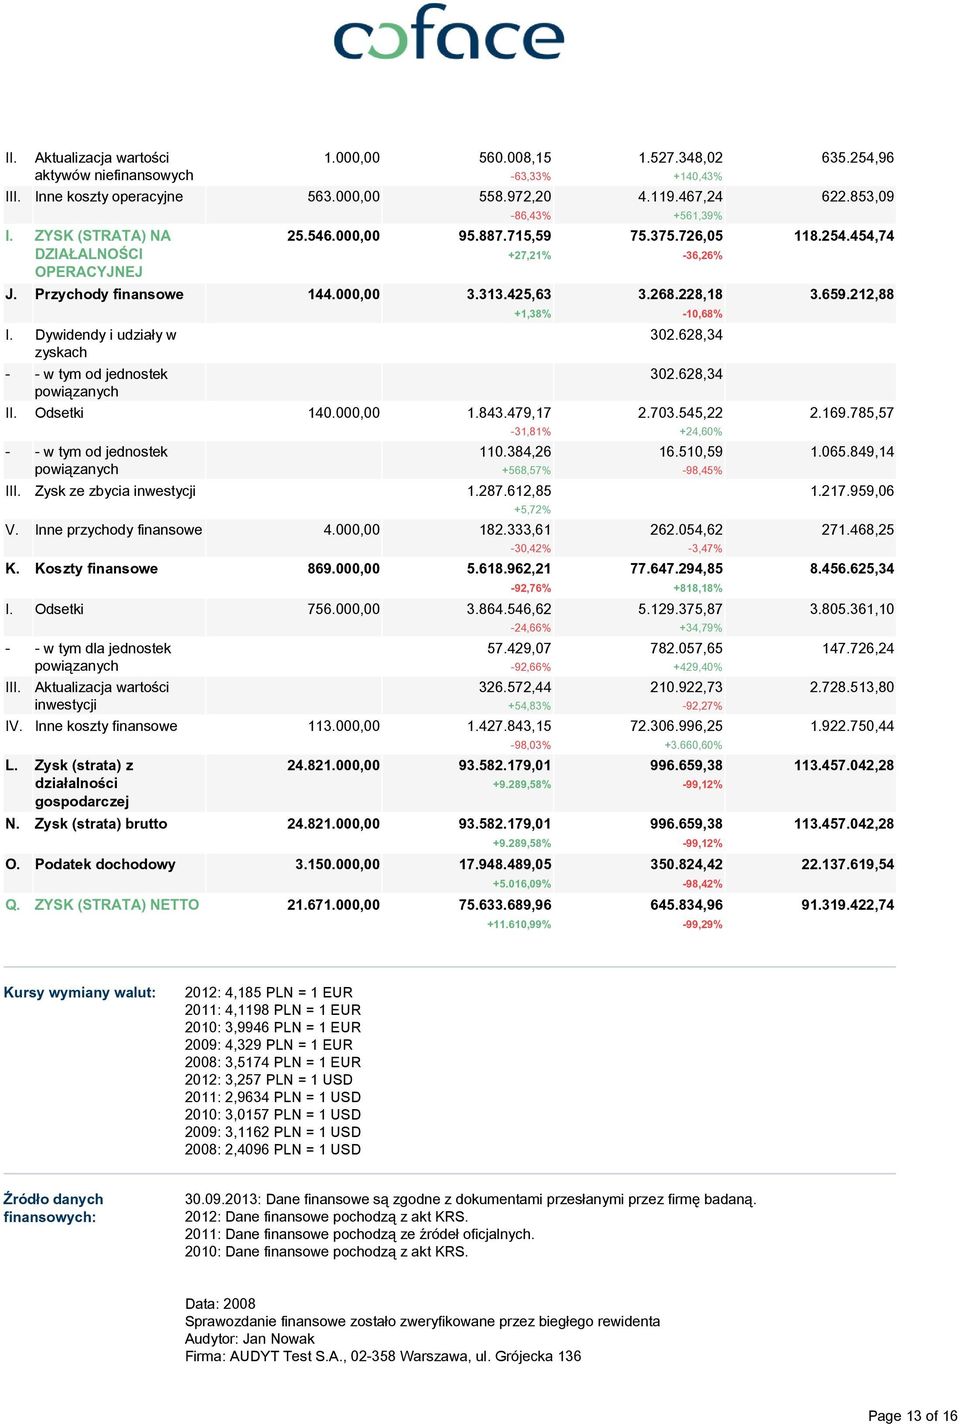Click the '2009: 4,329 PLN = 1 EUR' line
This screenshot has width=960, height=1424.
pos(269,1045)
